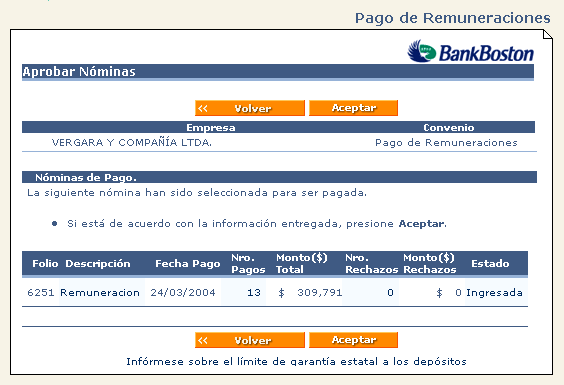Click the bottom Aceptar button
The width and height of the screenshot is (564, 385).
pos(353,340)
